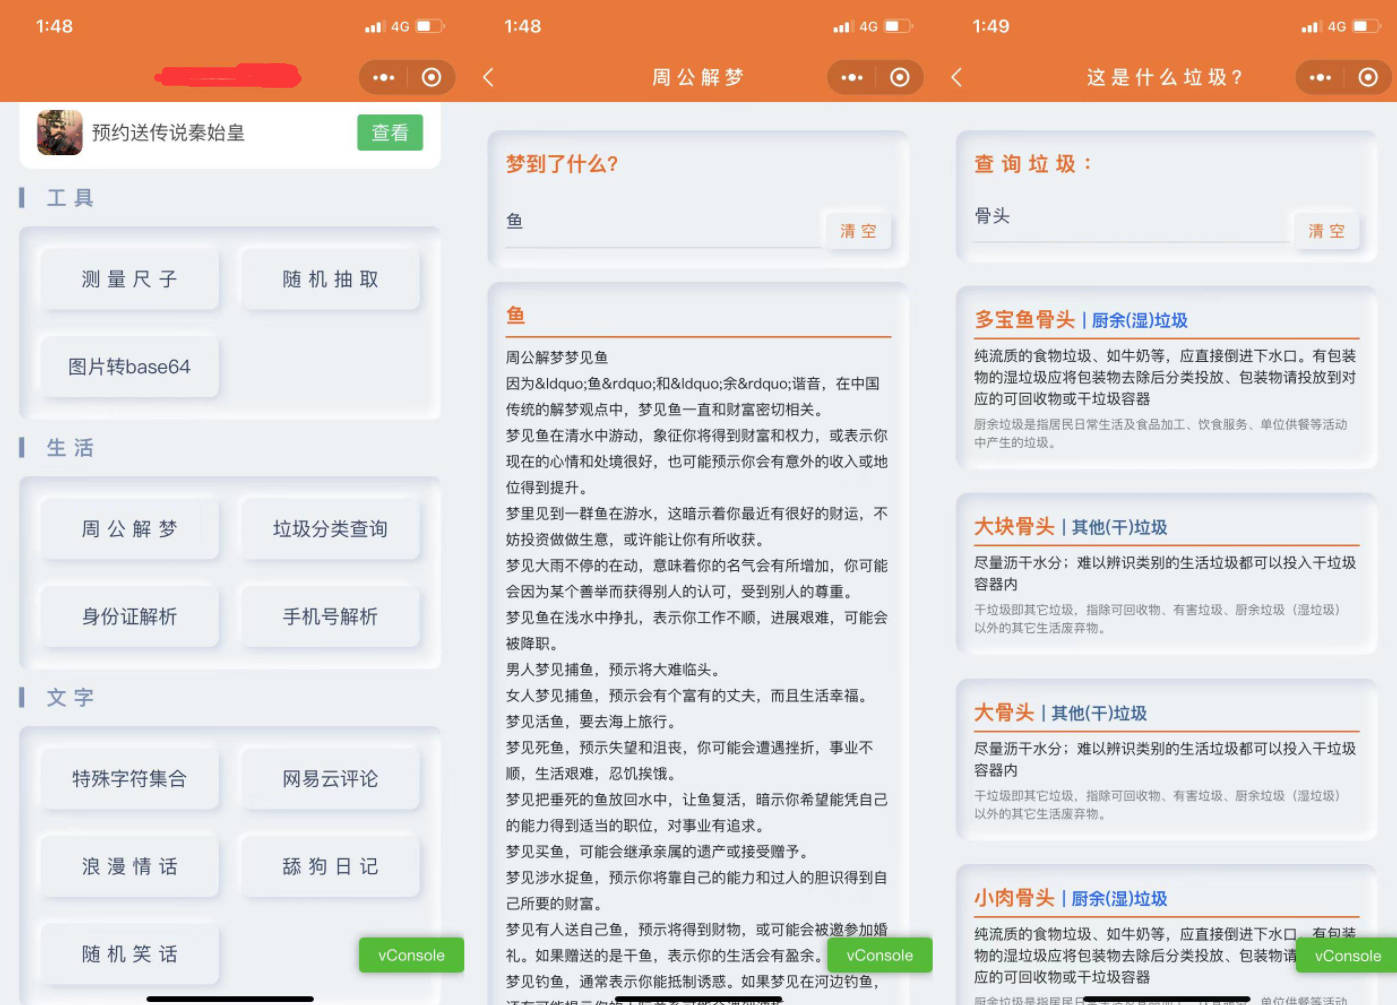Viewport: 1397px width, 1005px height.
Task: Tap the 周公解梦梦见鱼 line
Action: [x=557, y=357]
